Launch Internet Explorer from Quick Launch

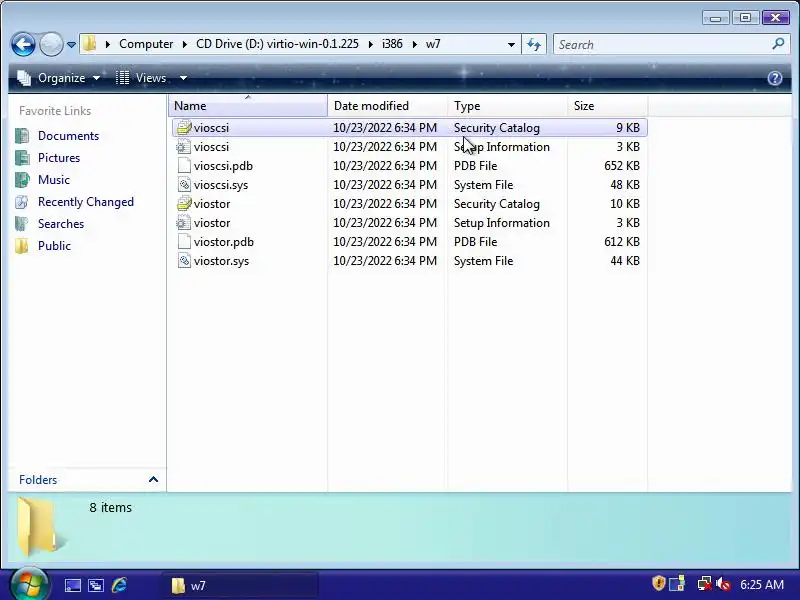119,585
